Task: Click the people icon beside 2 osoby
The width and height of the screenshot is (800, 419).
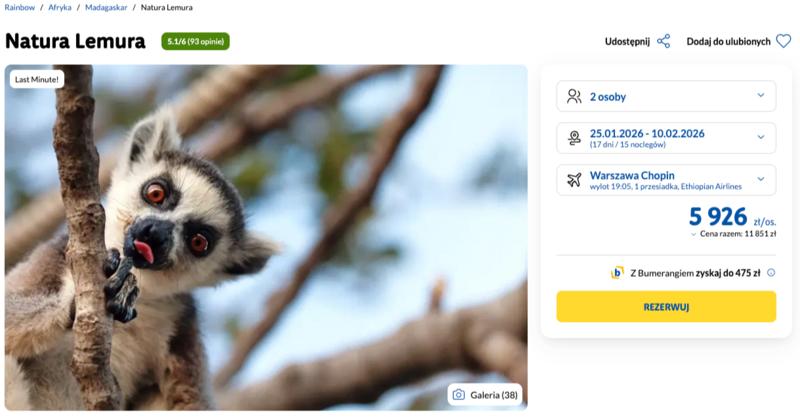Action: tap(574, 96)
